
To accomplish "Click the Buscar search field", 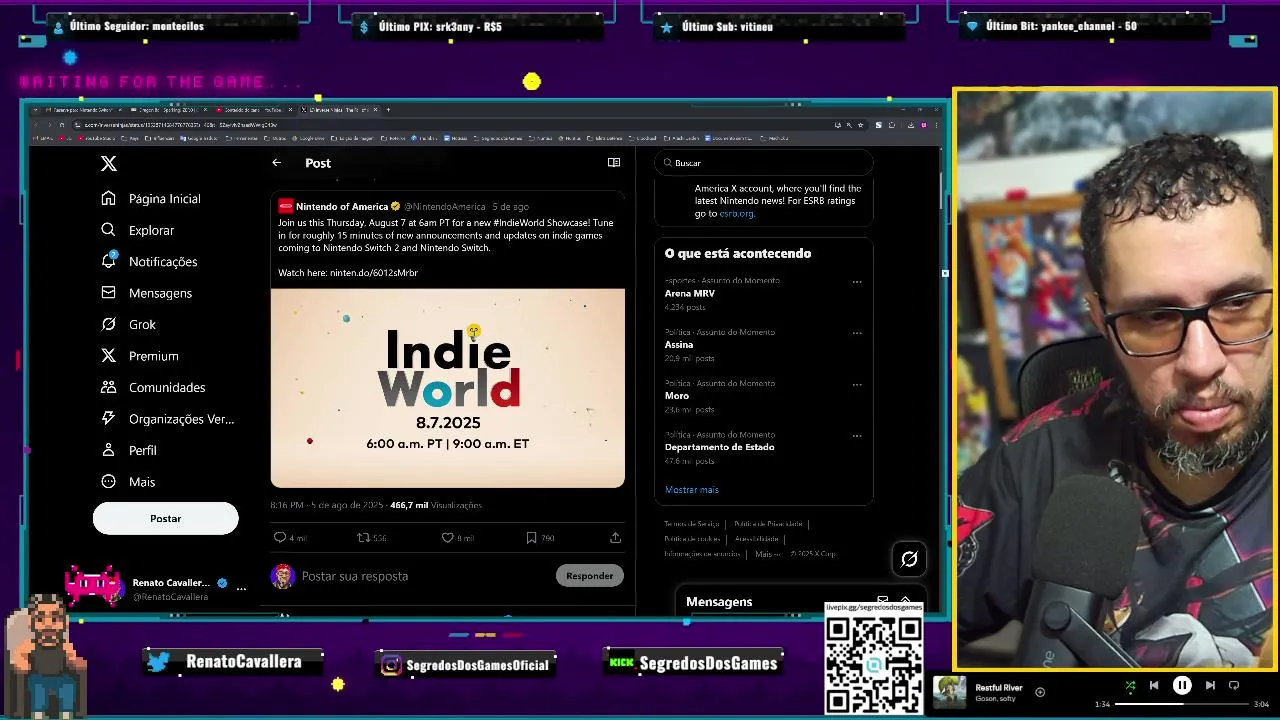I will 764,163.
